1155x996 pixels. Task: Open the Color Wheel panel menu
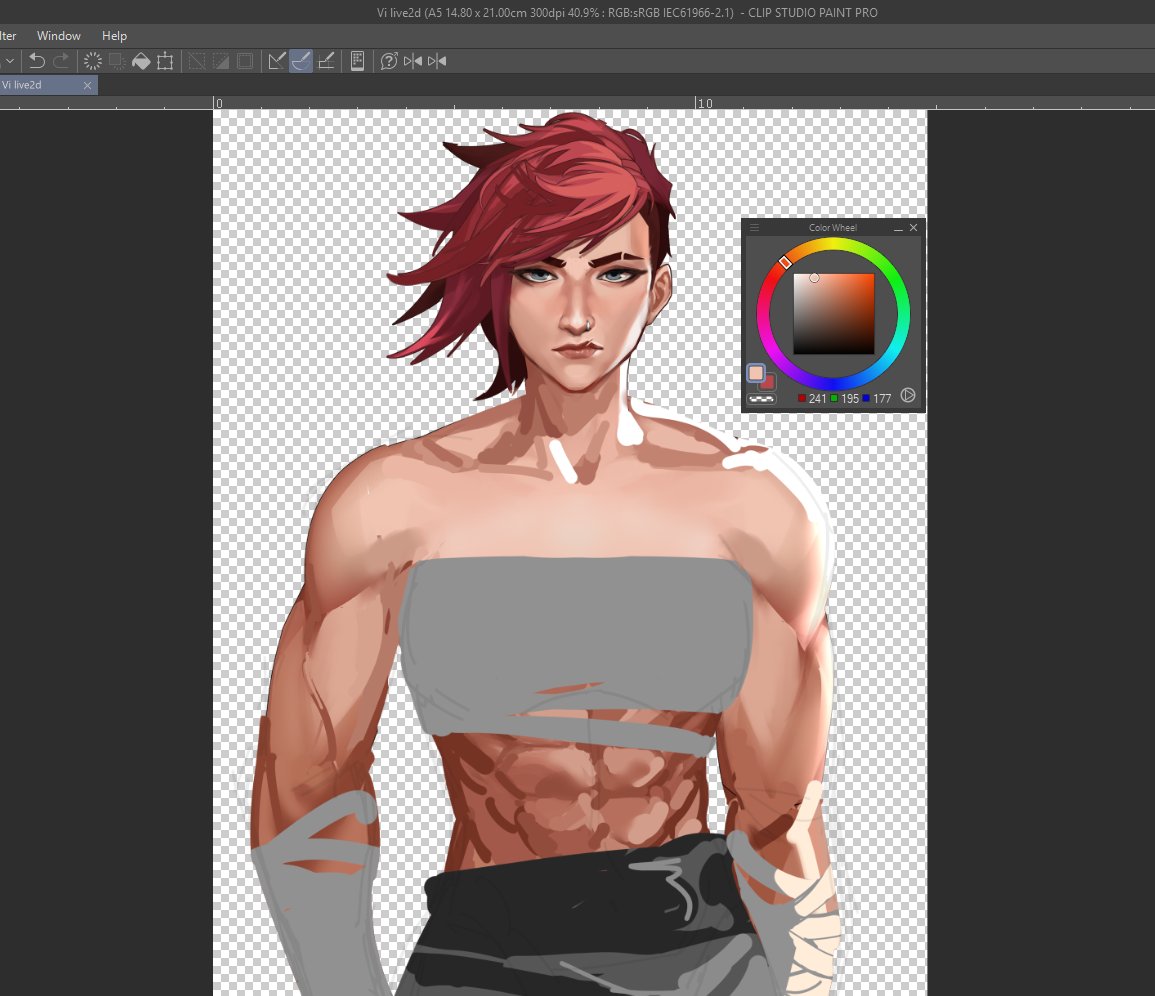tap(754, 228)
